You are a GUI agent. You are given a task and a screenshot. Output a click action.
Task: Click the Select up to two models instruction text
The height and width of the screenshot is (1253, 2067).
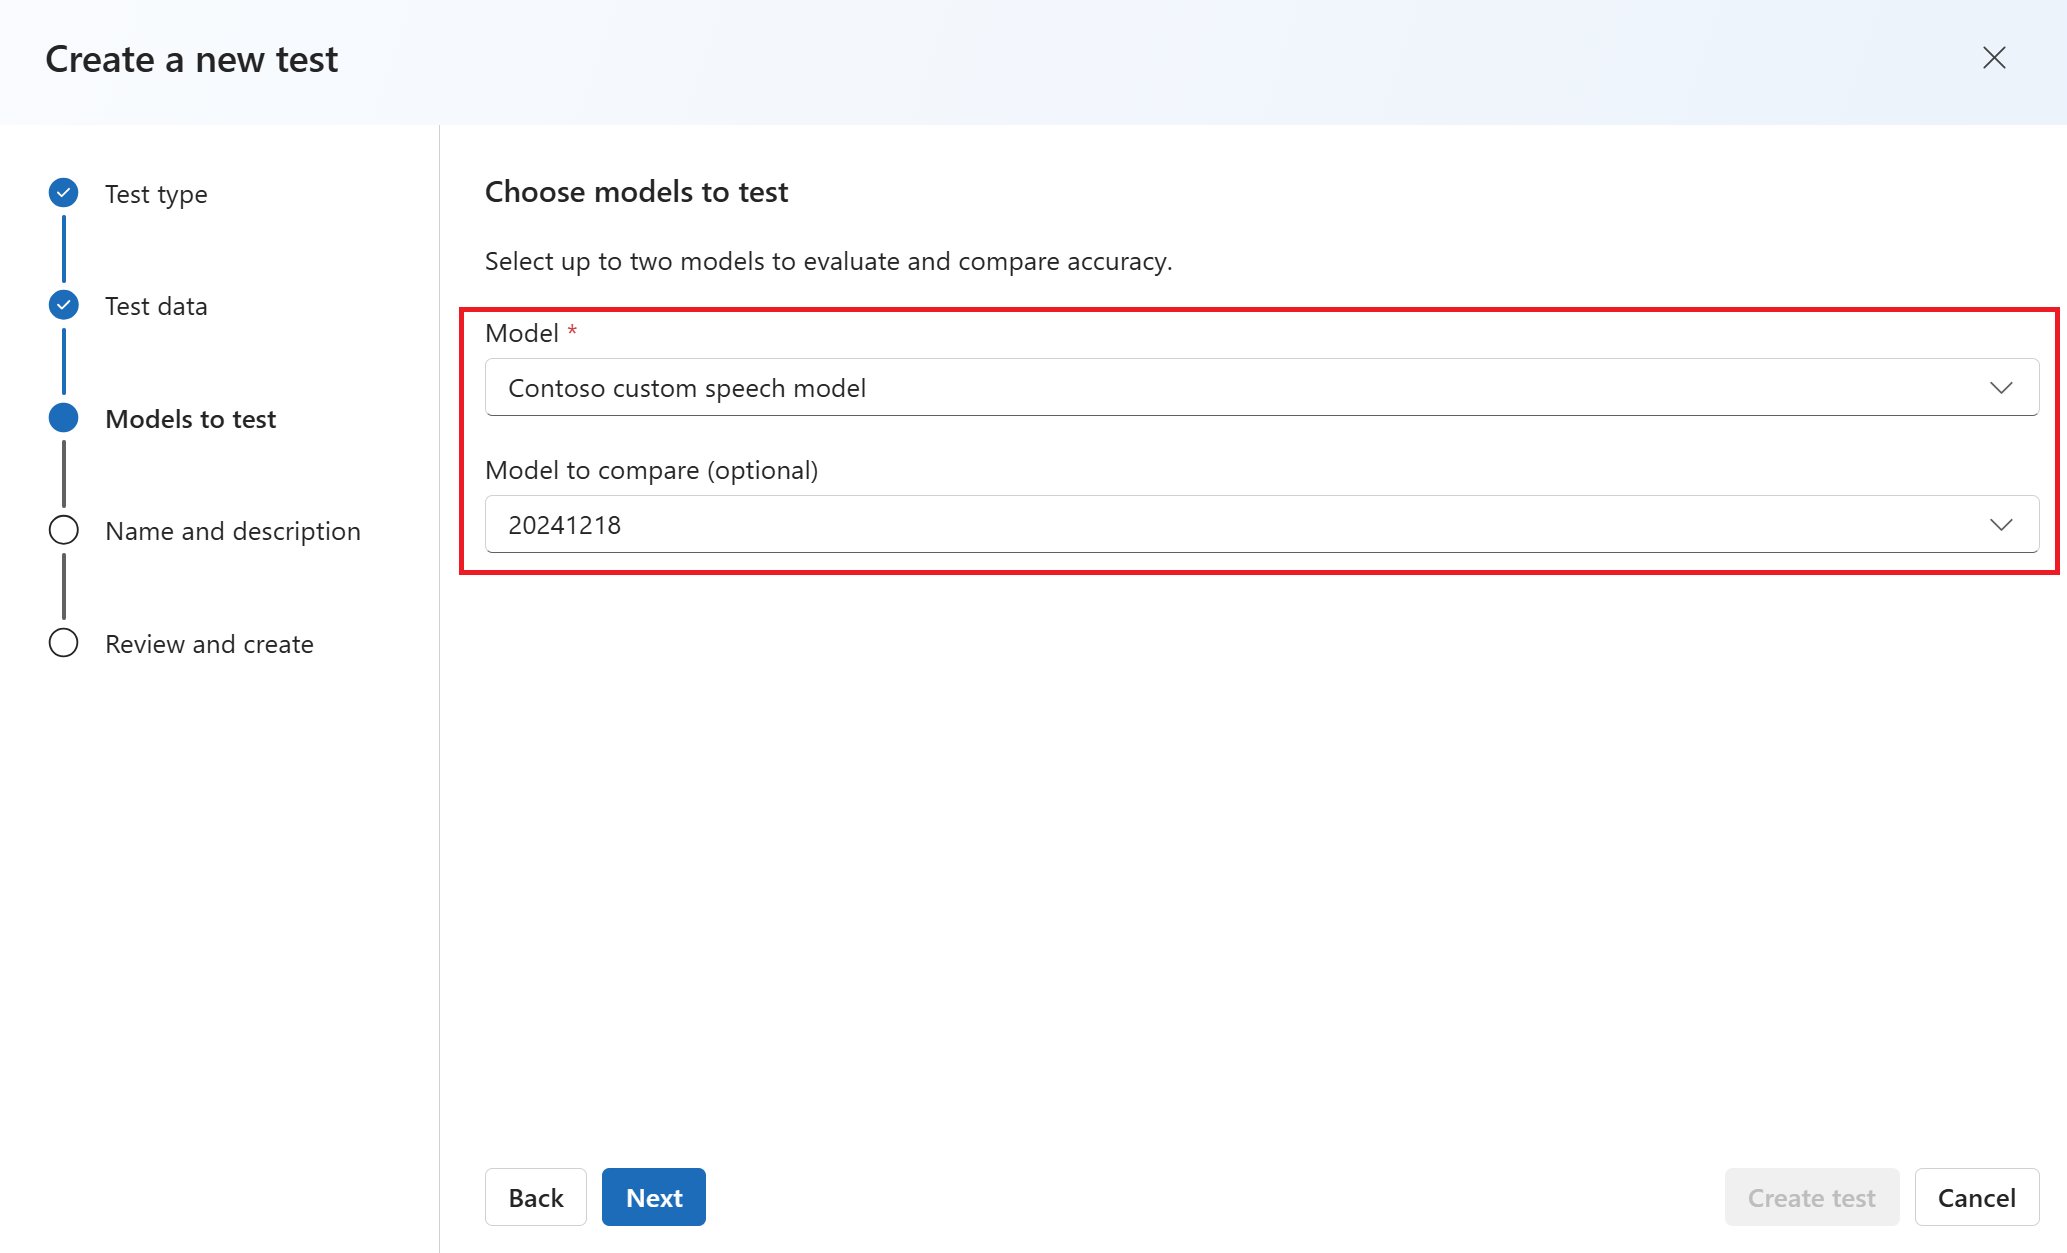[829, 261]
